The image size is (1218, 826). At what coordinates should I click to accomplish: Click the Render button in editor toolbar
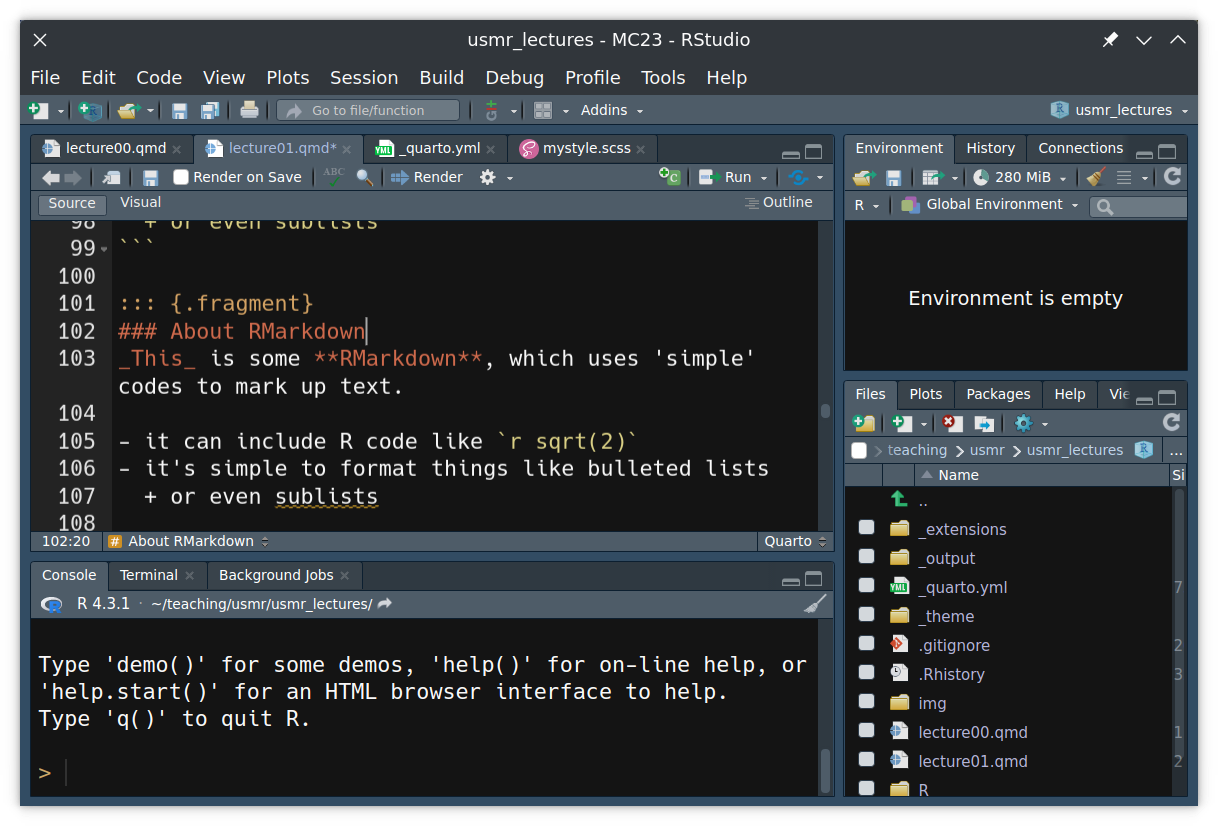(427, 177)
